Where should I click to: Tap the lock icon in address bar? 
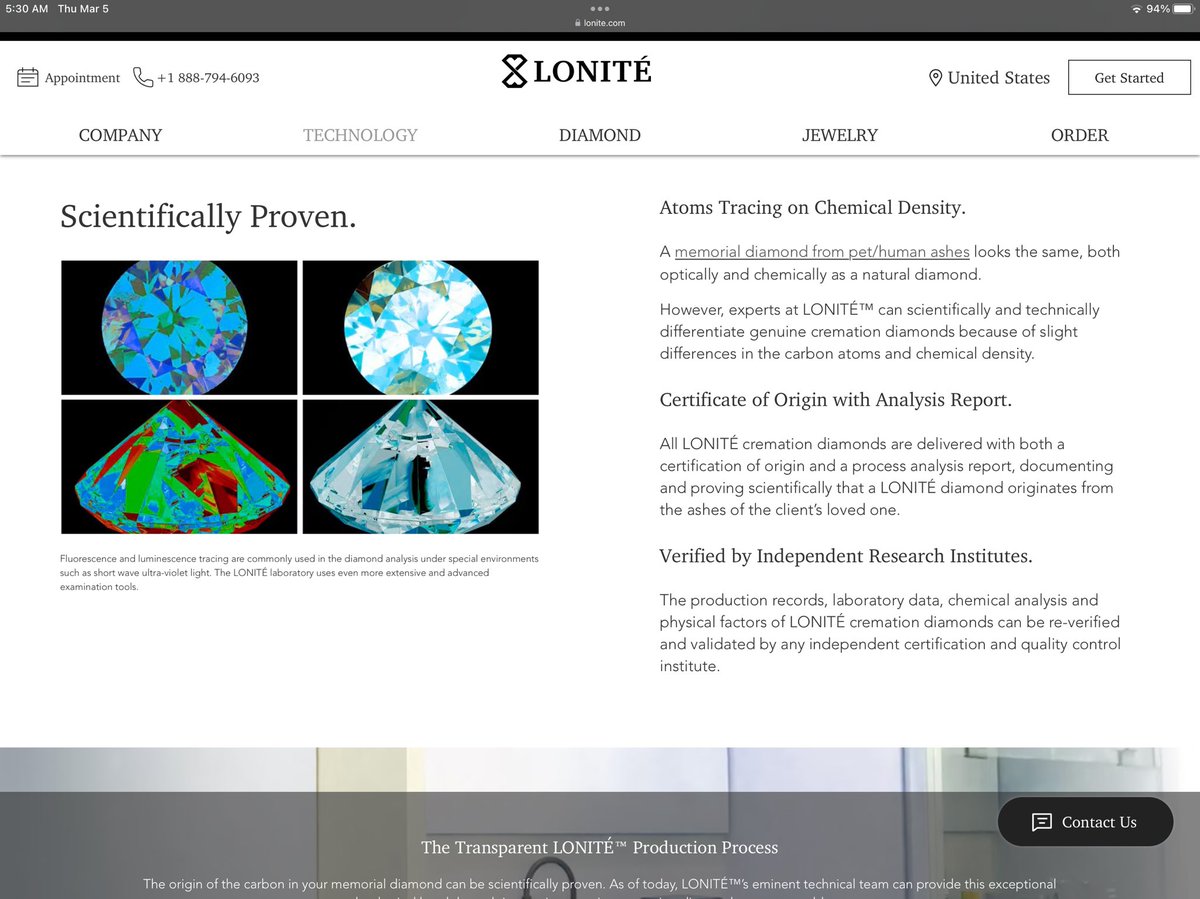click(x=578, y=23)
